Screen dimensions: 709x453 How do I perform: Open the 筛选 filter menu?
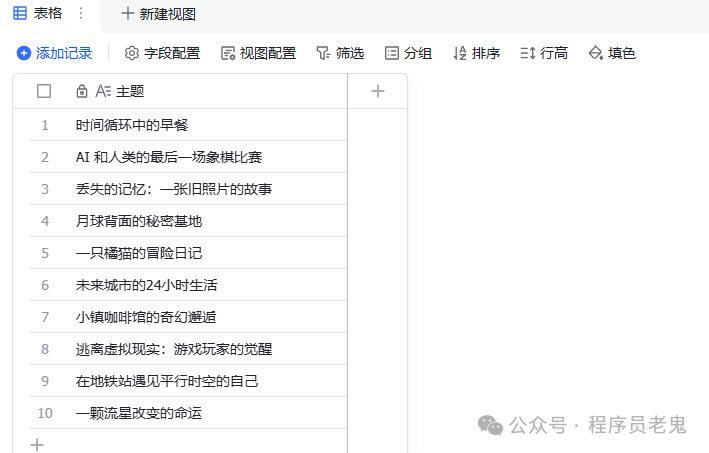coord(340,53)
